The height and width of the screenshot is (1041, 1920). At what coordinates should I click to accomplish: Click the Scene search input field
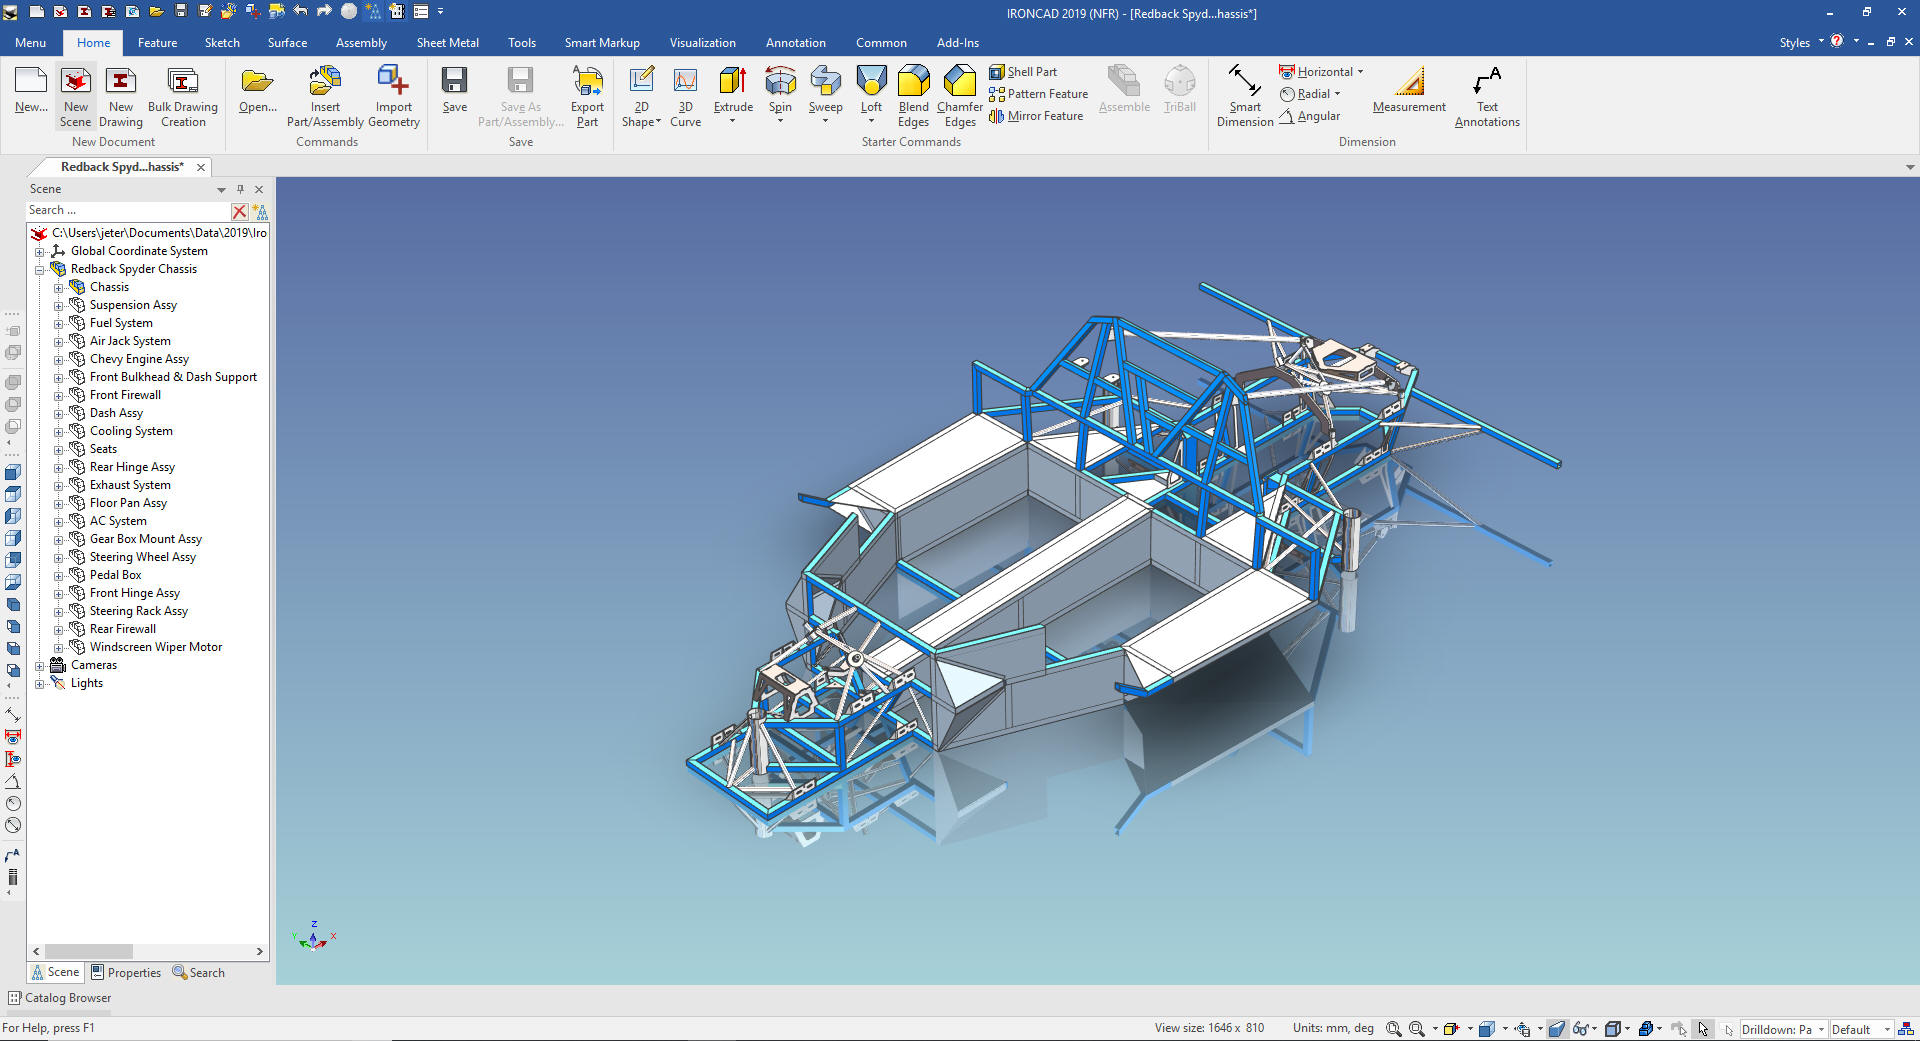point(128,211)
